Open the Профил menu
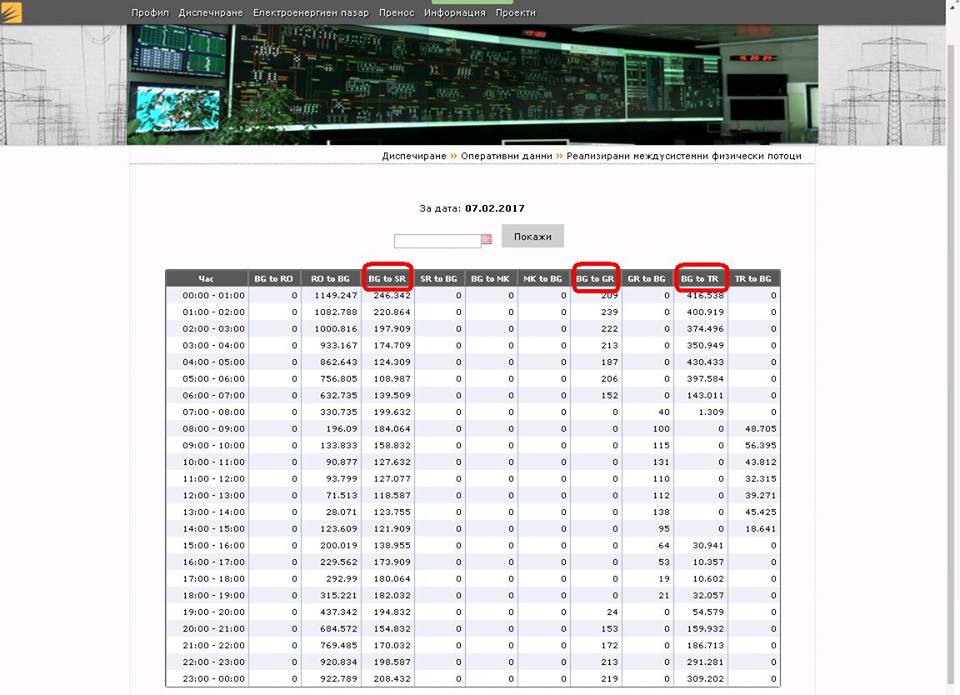 150,13
